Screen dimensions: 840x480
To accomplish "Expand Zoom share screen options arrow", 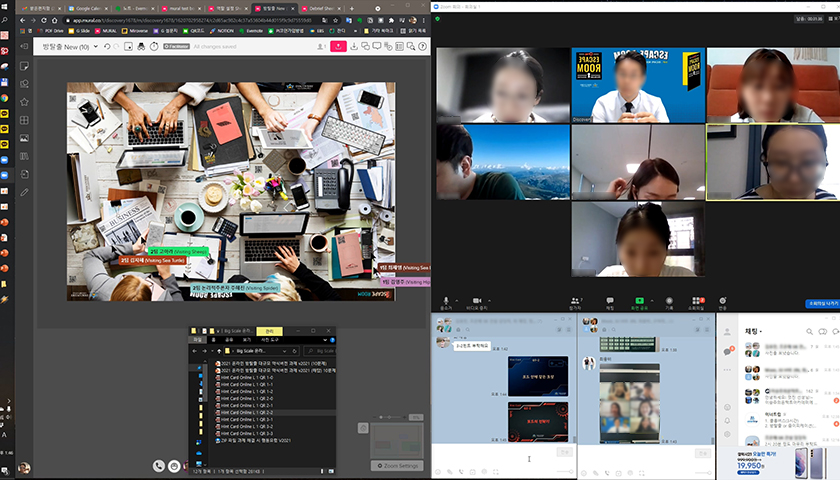I will tap(652, 301).
